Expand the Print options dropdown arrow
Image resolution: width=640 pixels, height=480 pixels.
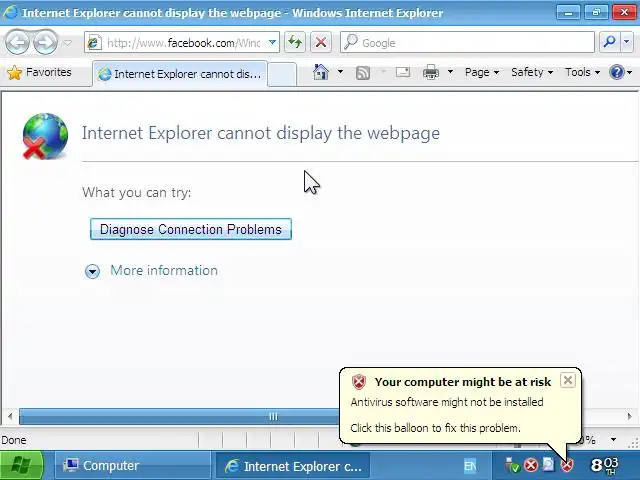tap(450, 72)
